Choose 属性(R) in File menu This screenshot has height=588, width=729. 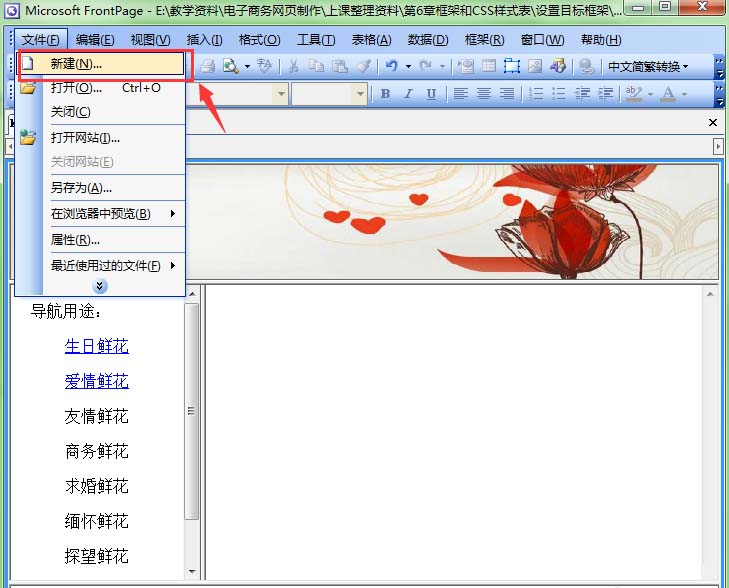100,240
